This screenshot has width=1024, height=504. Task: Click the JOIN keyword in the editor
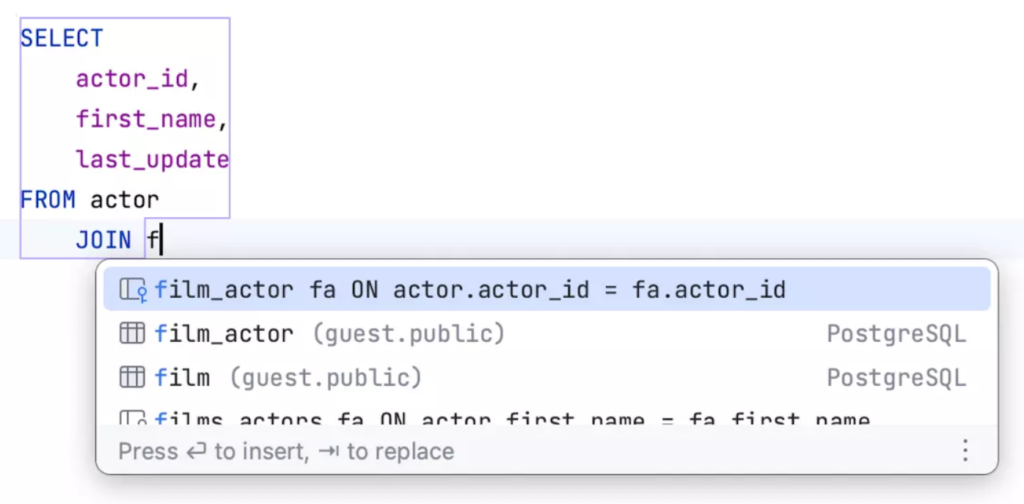104,240
